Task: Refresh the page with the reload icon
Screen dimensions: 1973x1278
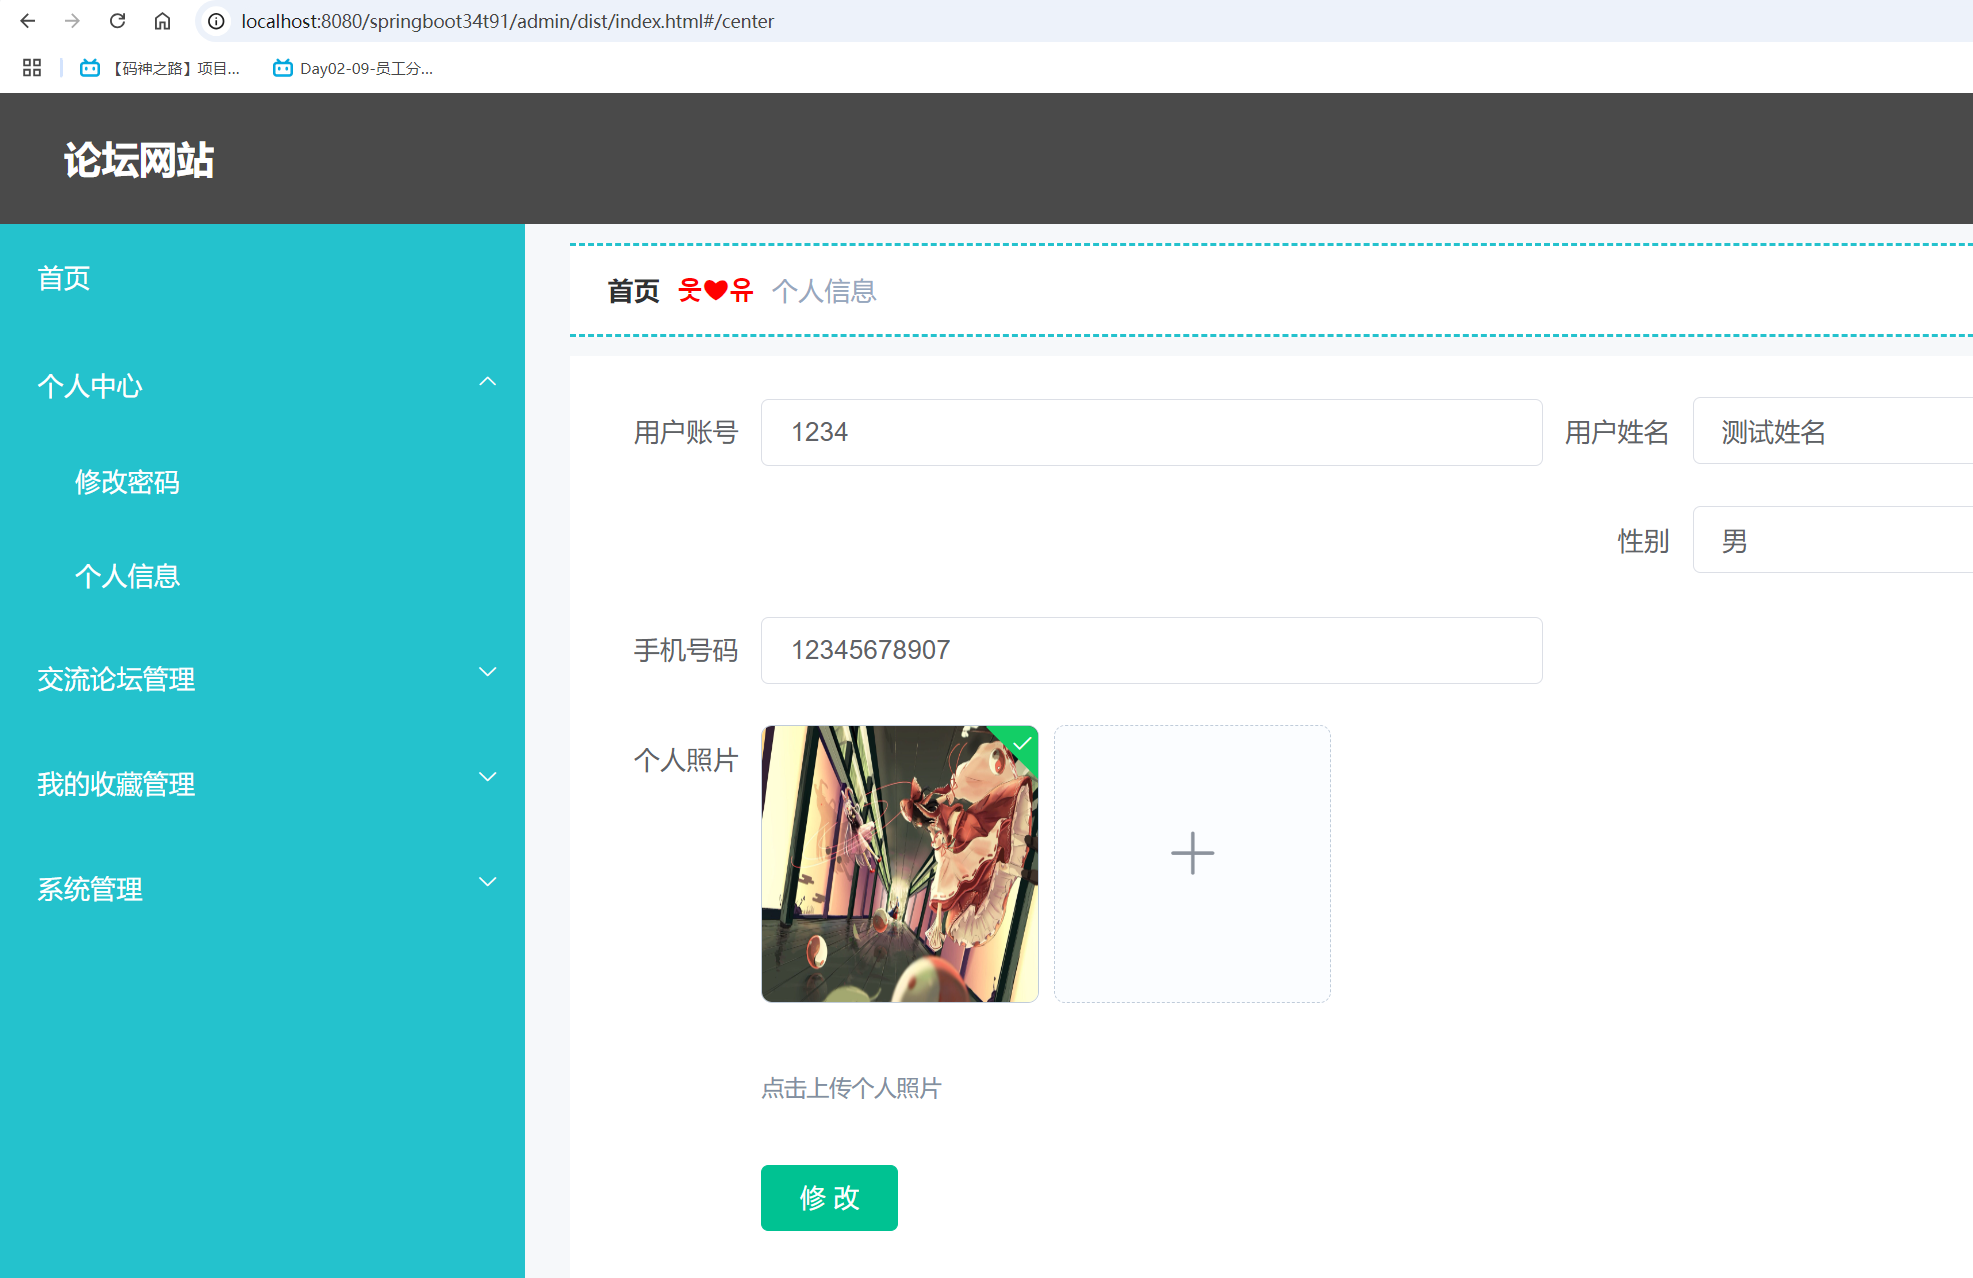Action: tap(117, 21)
